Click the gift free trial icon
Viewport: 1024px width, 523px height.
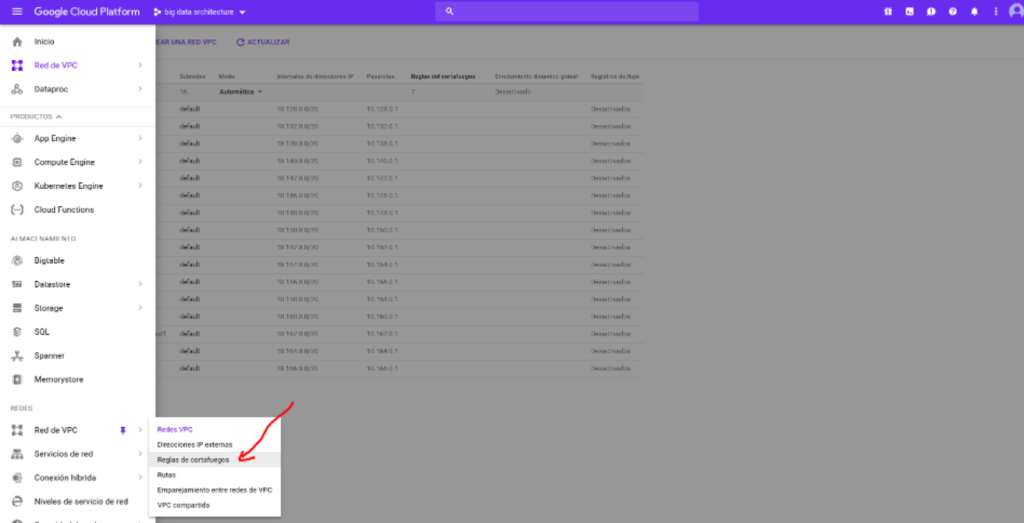[888, 12]
